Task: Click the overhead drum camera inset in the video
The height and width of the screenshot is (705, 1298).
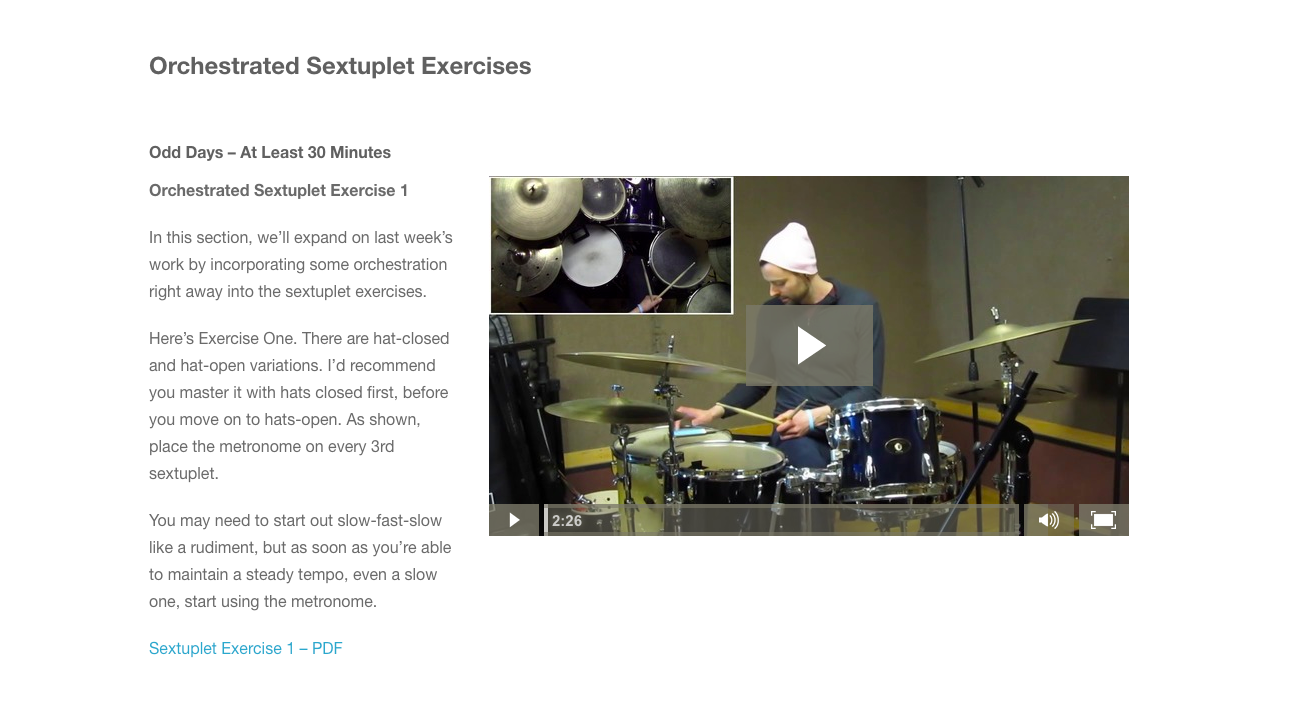Action: [x=611, y=245]
